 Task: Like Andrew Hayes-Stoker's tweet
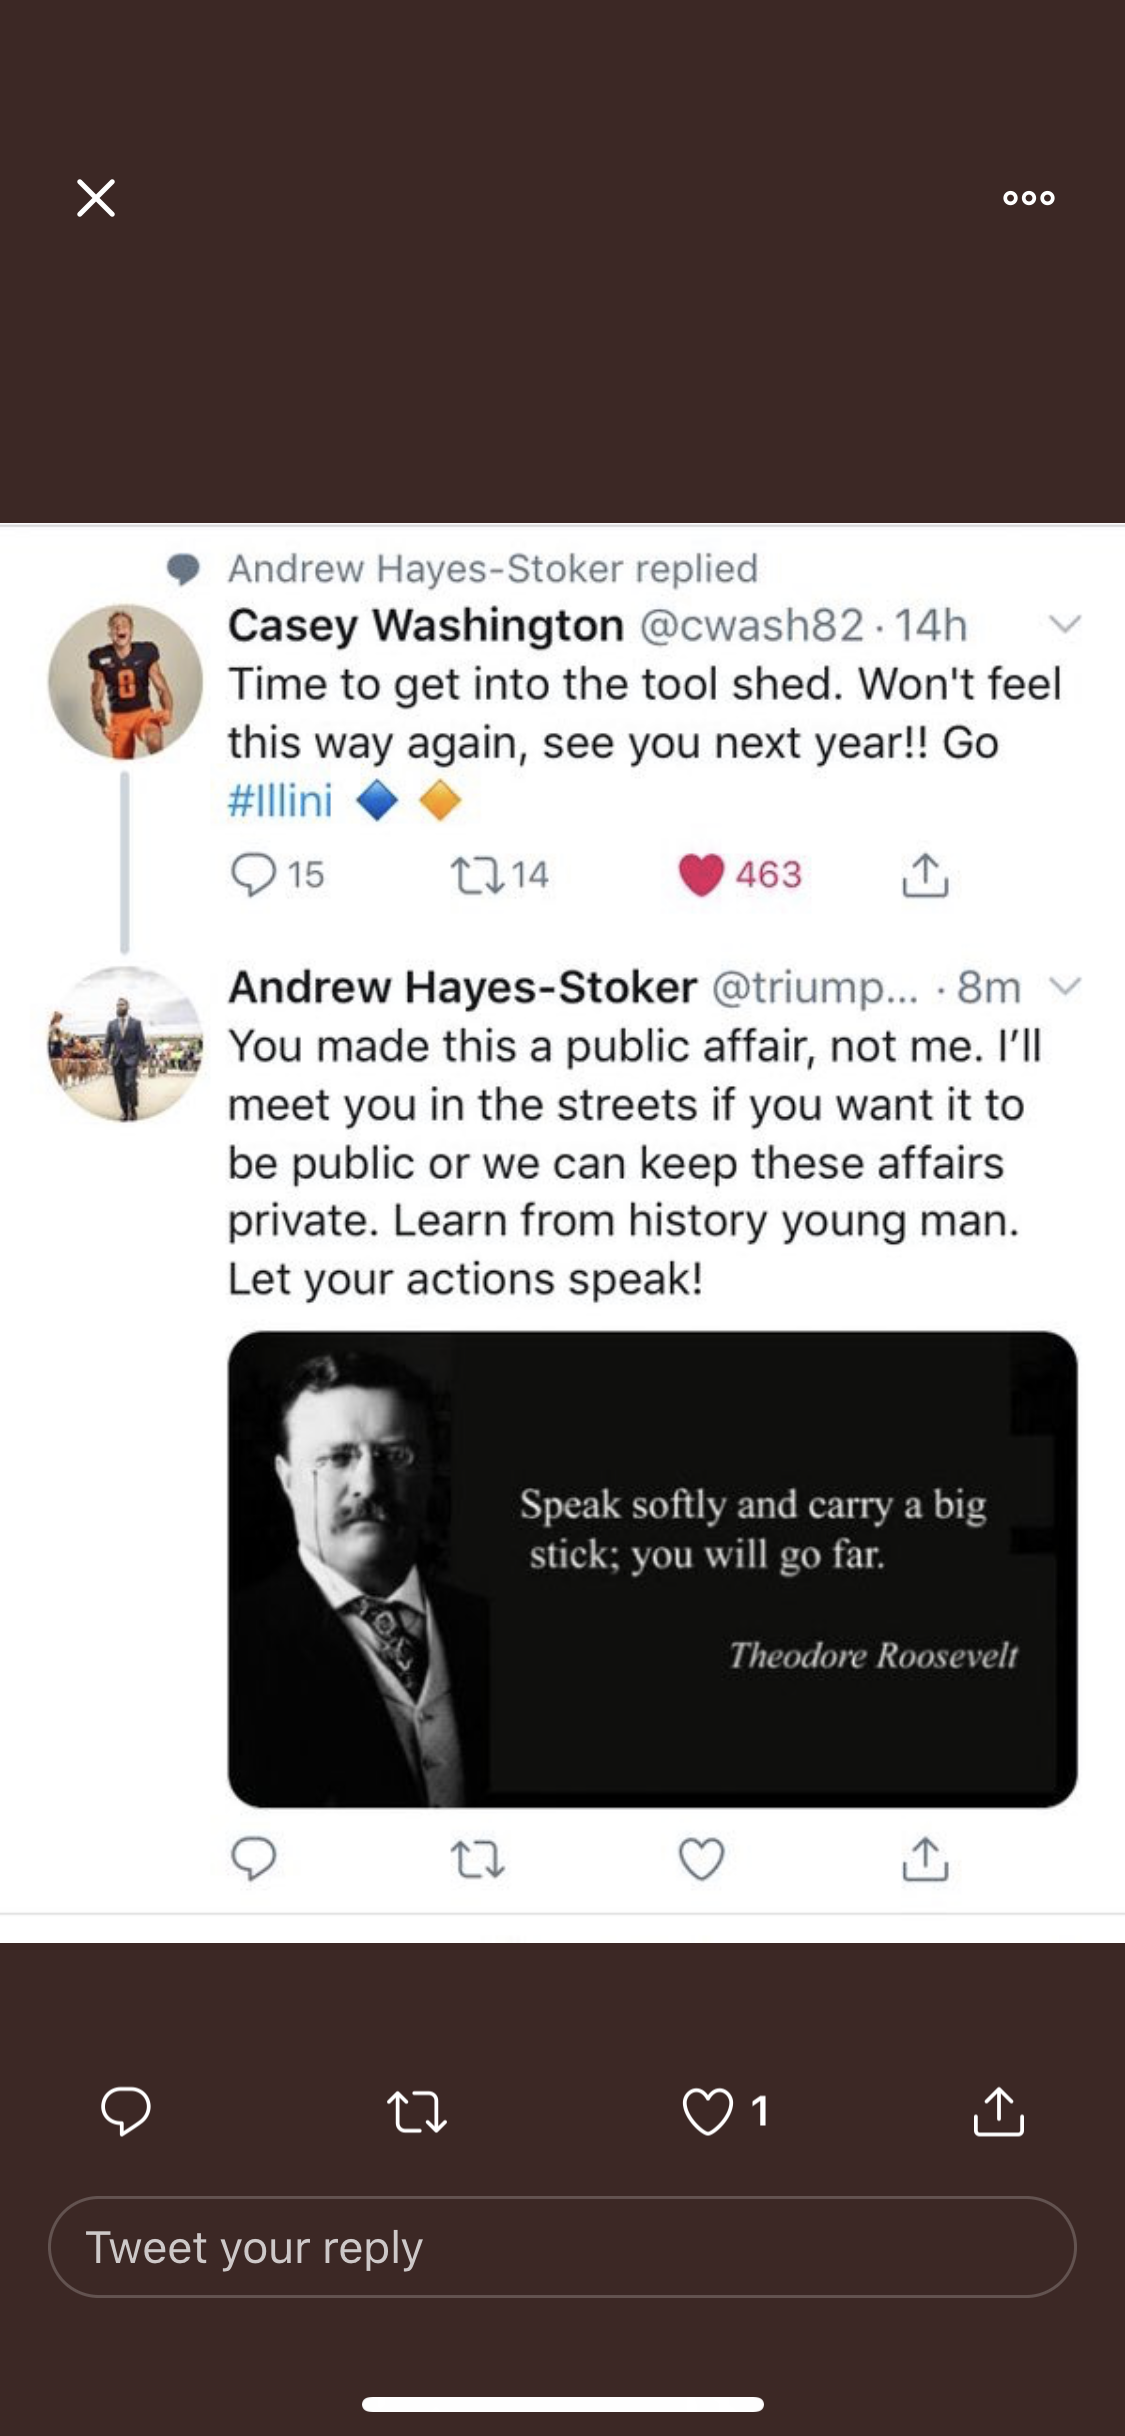(x=701, y=1859)
